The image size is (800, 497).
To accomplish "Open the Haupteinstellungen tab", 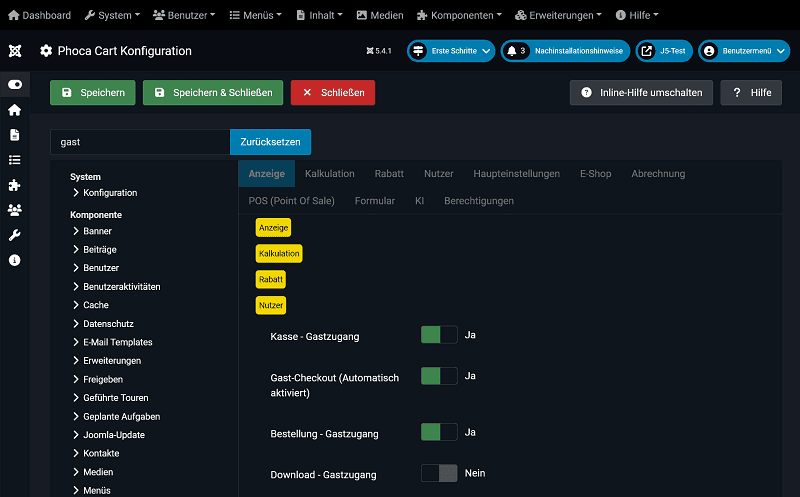I will click(516, 174).
